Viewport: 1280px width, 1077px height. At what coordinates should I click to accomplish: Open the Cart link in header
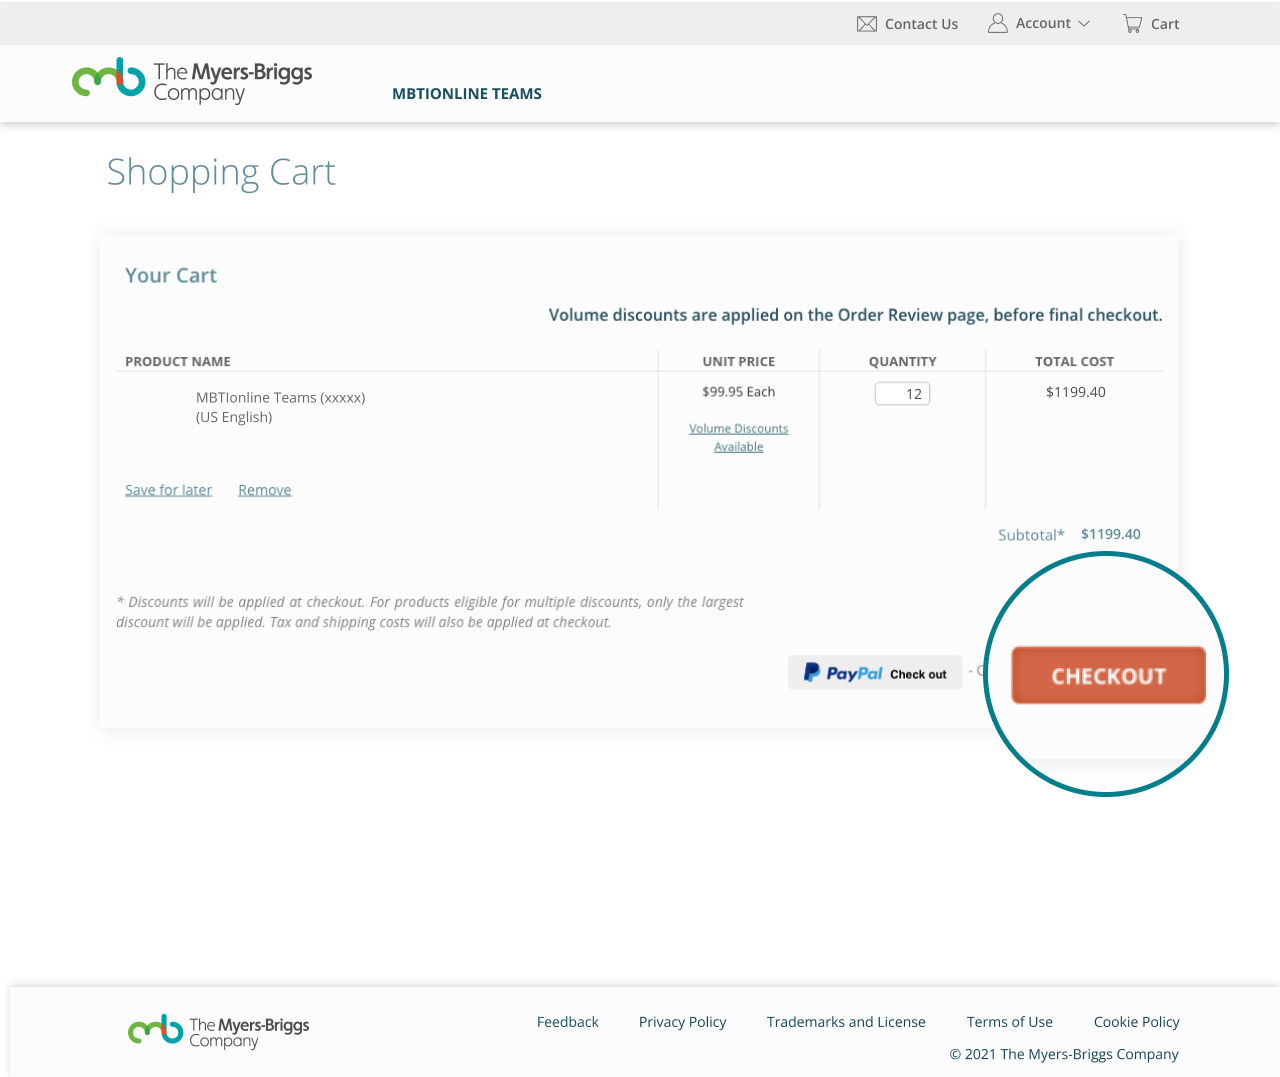click(x=1165, y=24)
